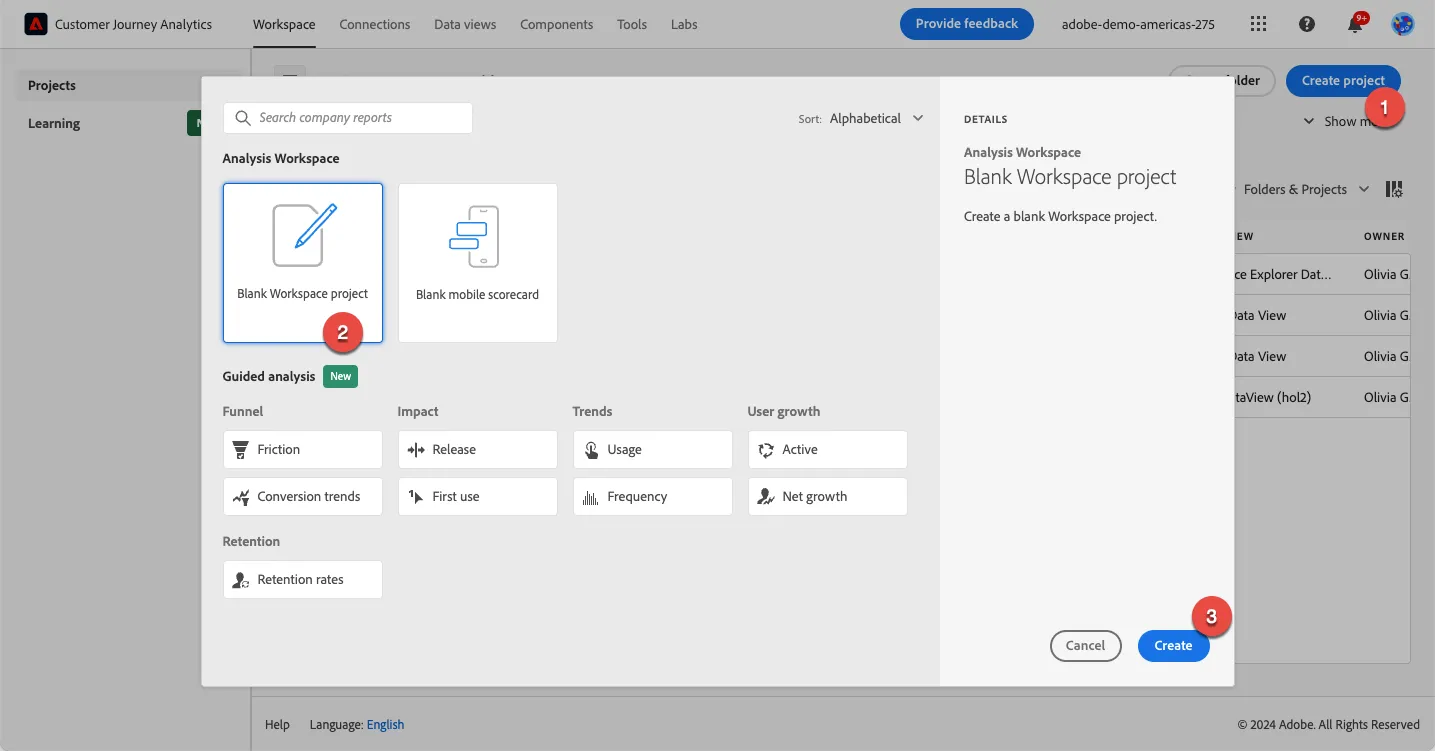Click the Create project button
1435x751 pixels.
pos(1343,81)
